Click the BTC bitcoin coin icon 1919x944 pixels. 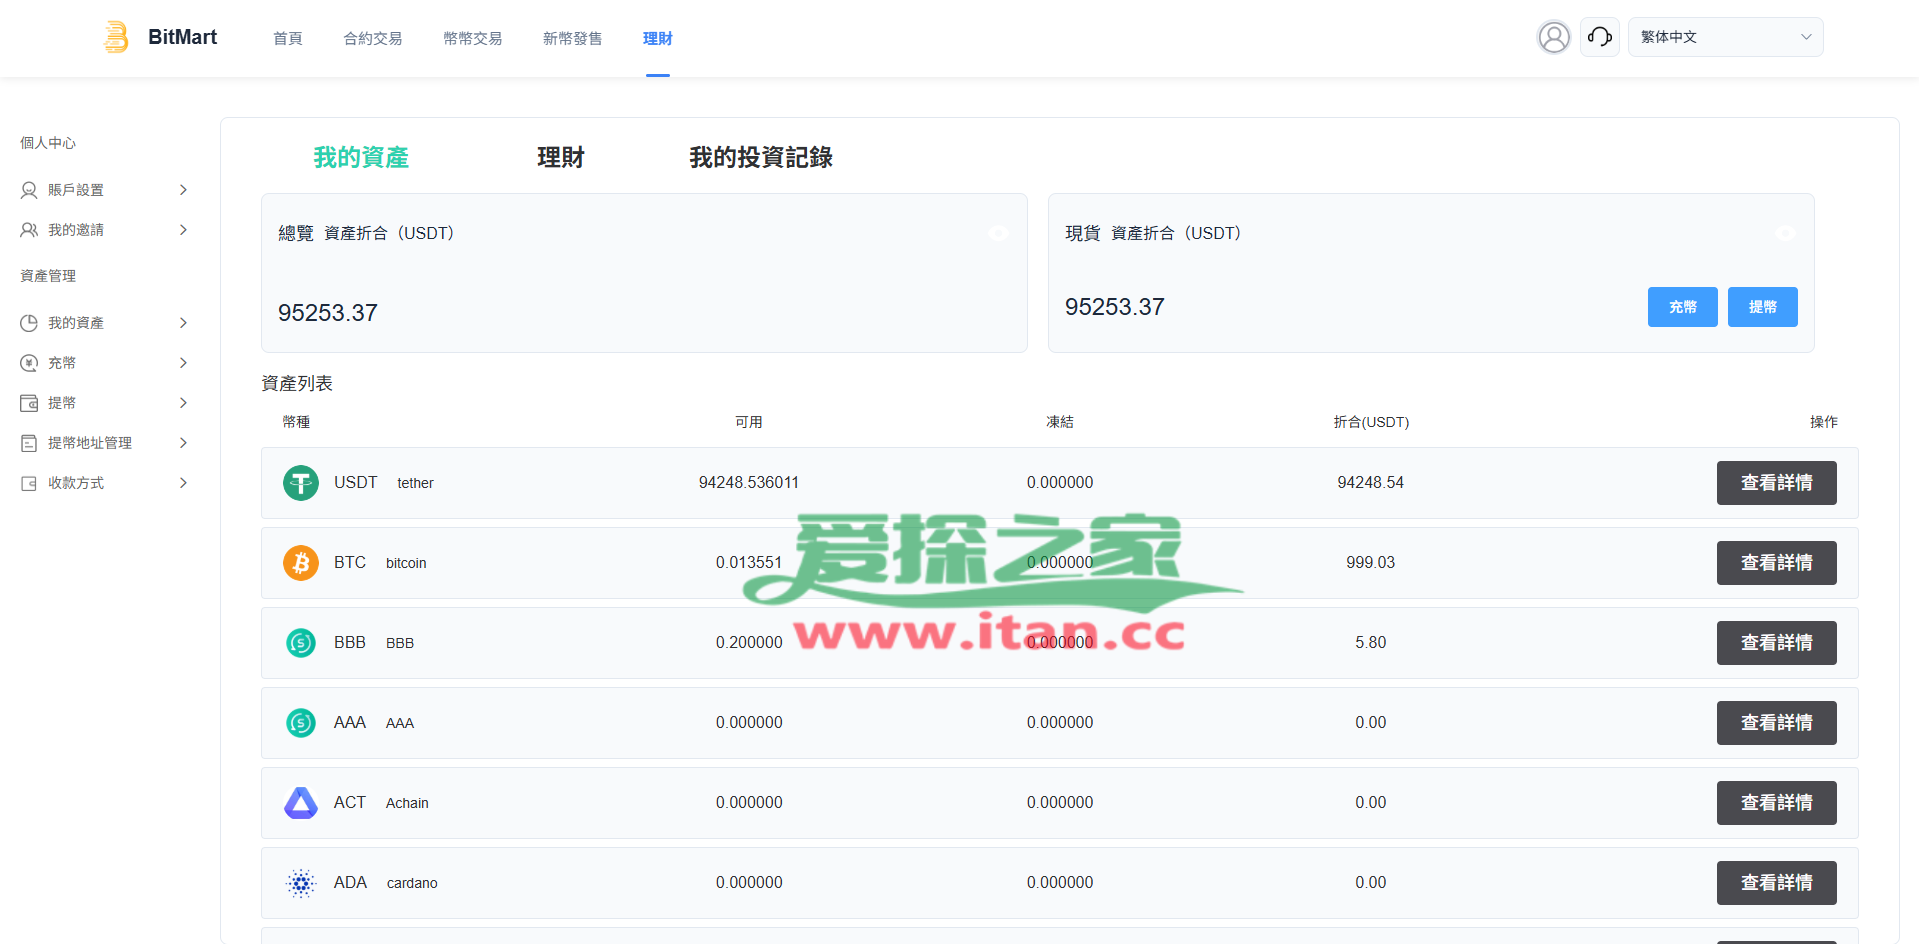(x=300, y=563)
